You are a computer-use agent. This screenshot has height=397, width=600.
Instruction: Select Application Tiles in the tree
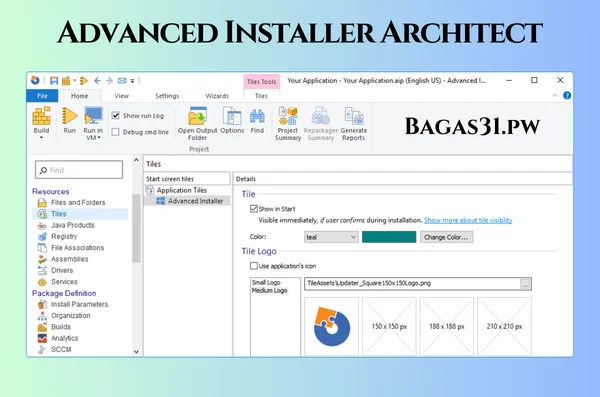tap(176, 190)
